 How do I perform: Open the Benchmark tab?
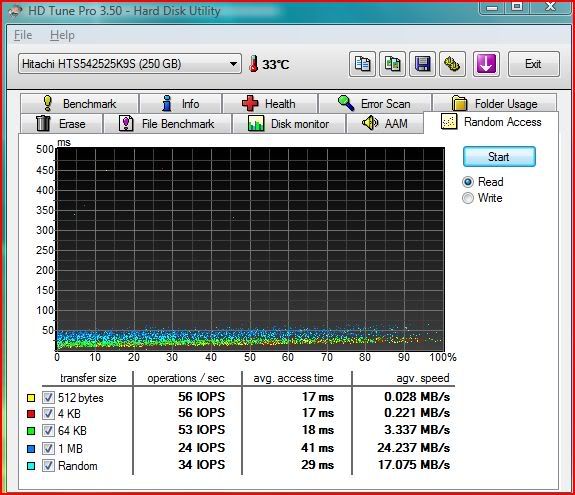pyautogui.click(x=80, y=104)
